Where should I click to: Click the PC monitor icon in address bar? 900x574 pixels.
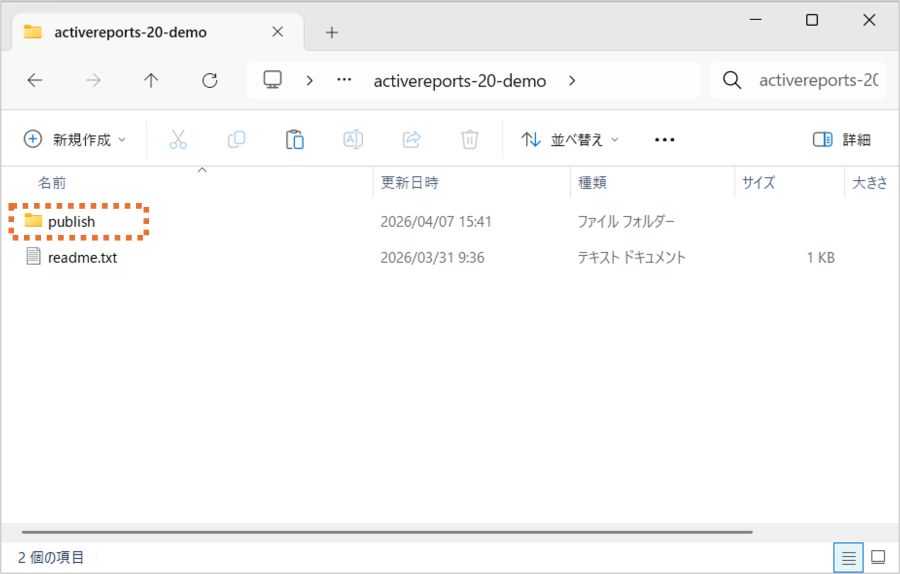click(273, 80)
